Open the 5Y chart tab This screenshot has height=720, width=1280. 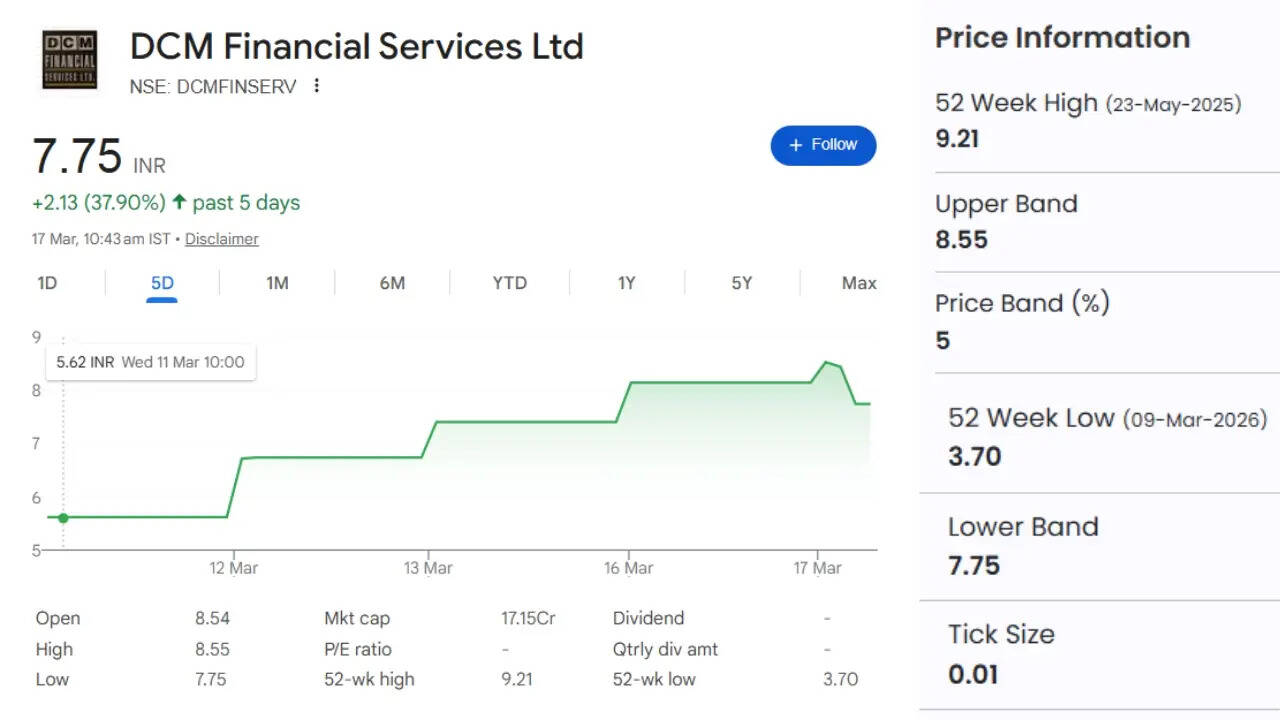pos(741,283)
